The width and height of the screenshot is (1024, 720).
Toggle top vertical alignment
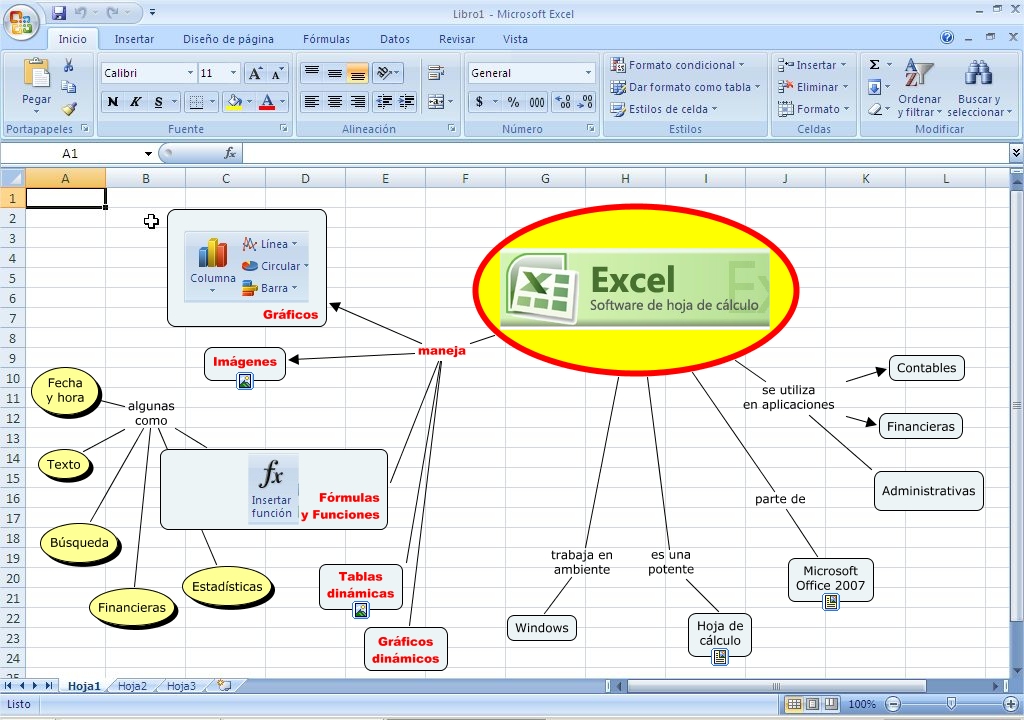point(312,73)
